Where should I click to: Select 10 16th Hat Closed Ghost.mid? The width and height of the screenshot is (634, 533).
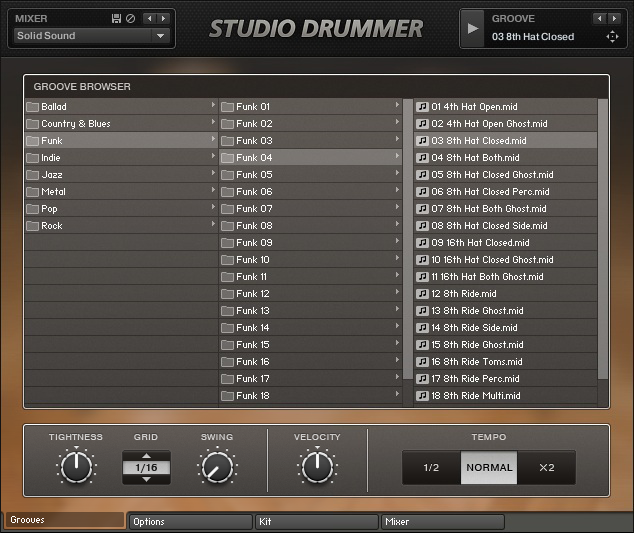(505, 260)
